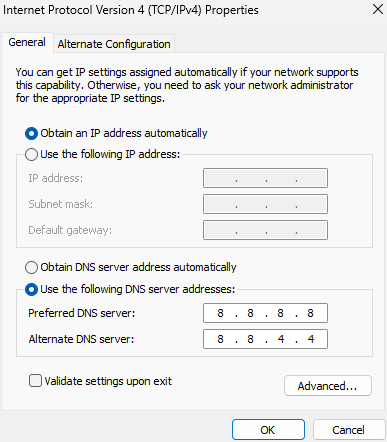Close the IPv4 Properties dialog
This screenshot has height=442, width=387.
coord(378,9)
